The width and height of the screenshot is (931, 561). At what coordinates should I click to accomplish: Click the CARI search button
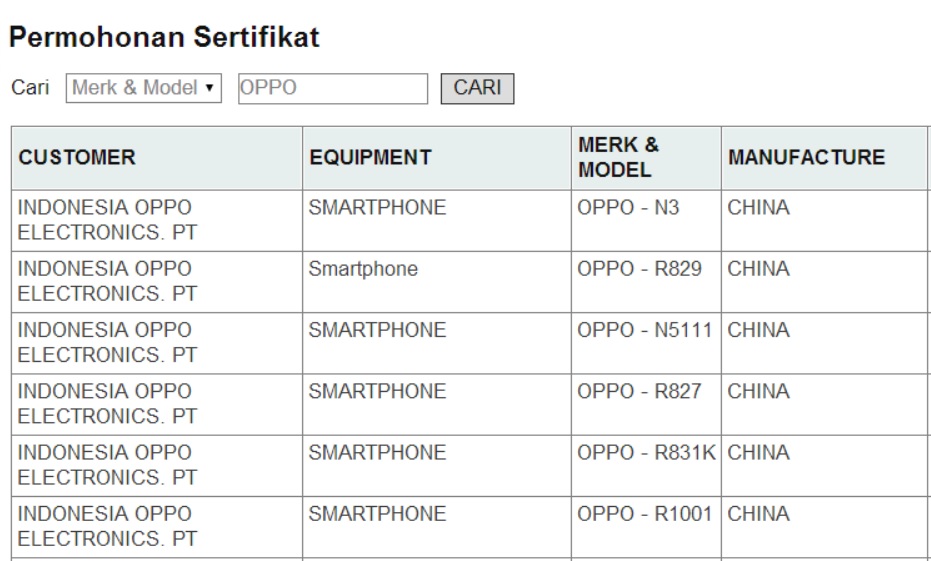point(477,88)
